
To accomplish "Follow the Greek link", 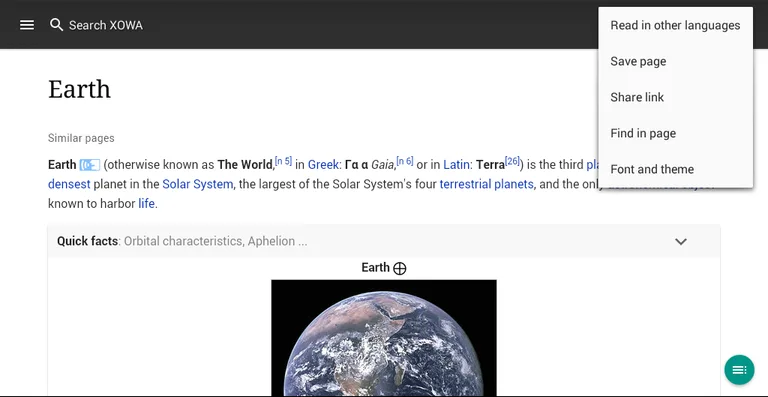I will 323,165.
